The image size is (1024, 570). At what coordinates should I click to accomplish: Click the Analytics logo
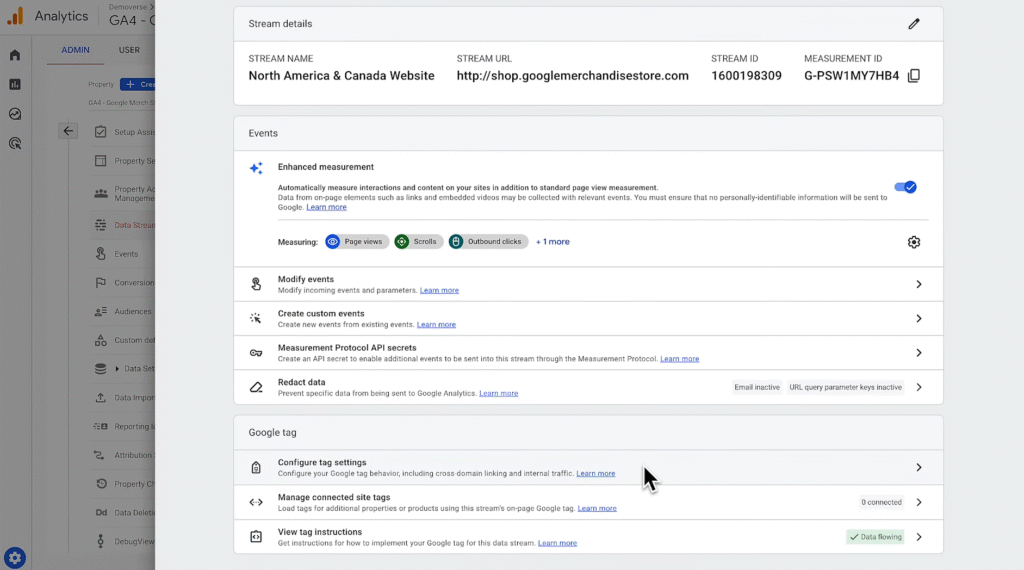[x=15, y=16]
